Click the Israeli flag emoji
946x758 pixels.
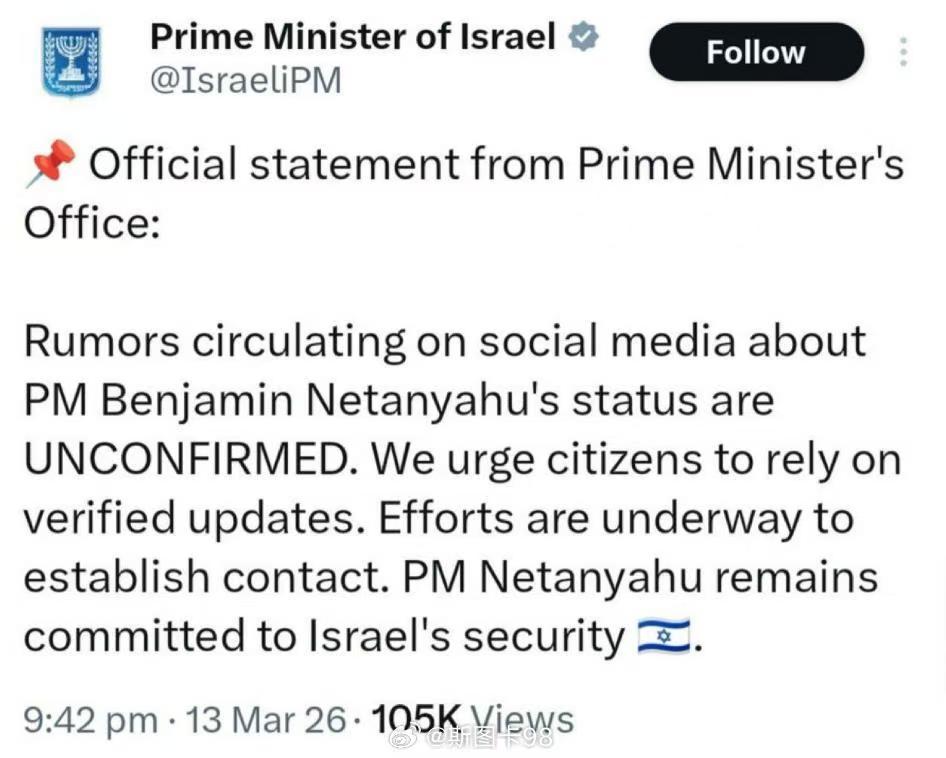pos(664,637)
